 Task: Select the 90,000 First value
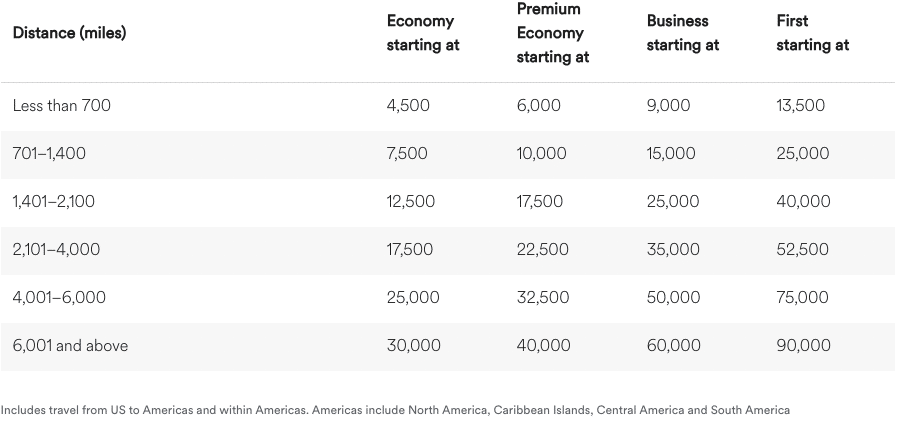click(x=803, y=345)
